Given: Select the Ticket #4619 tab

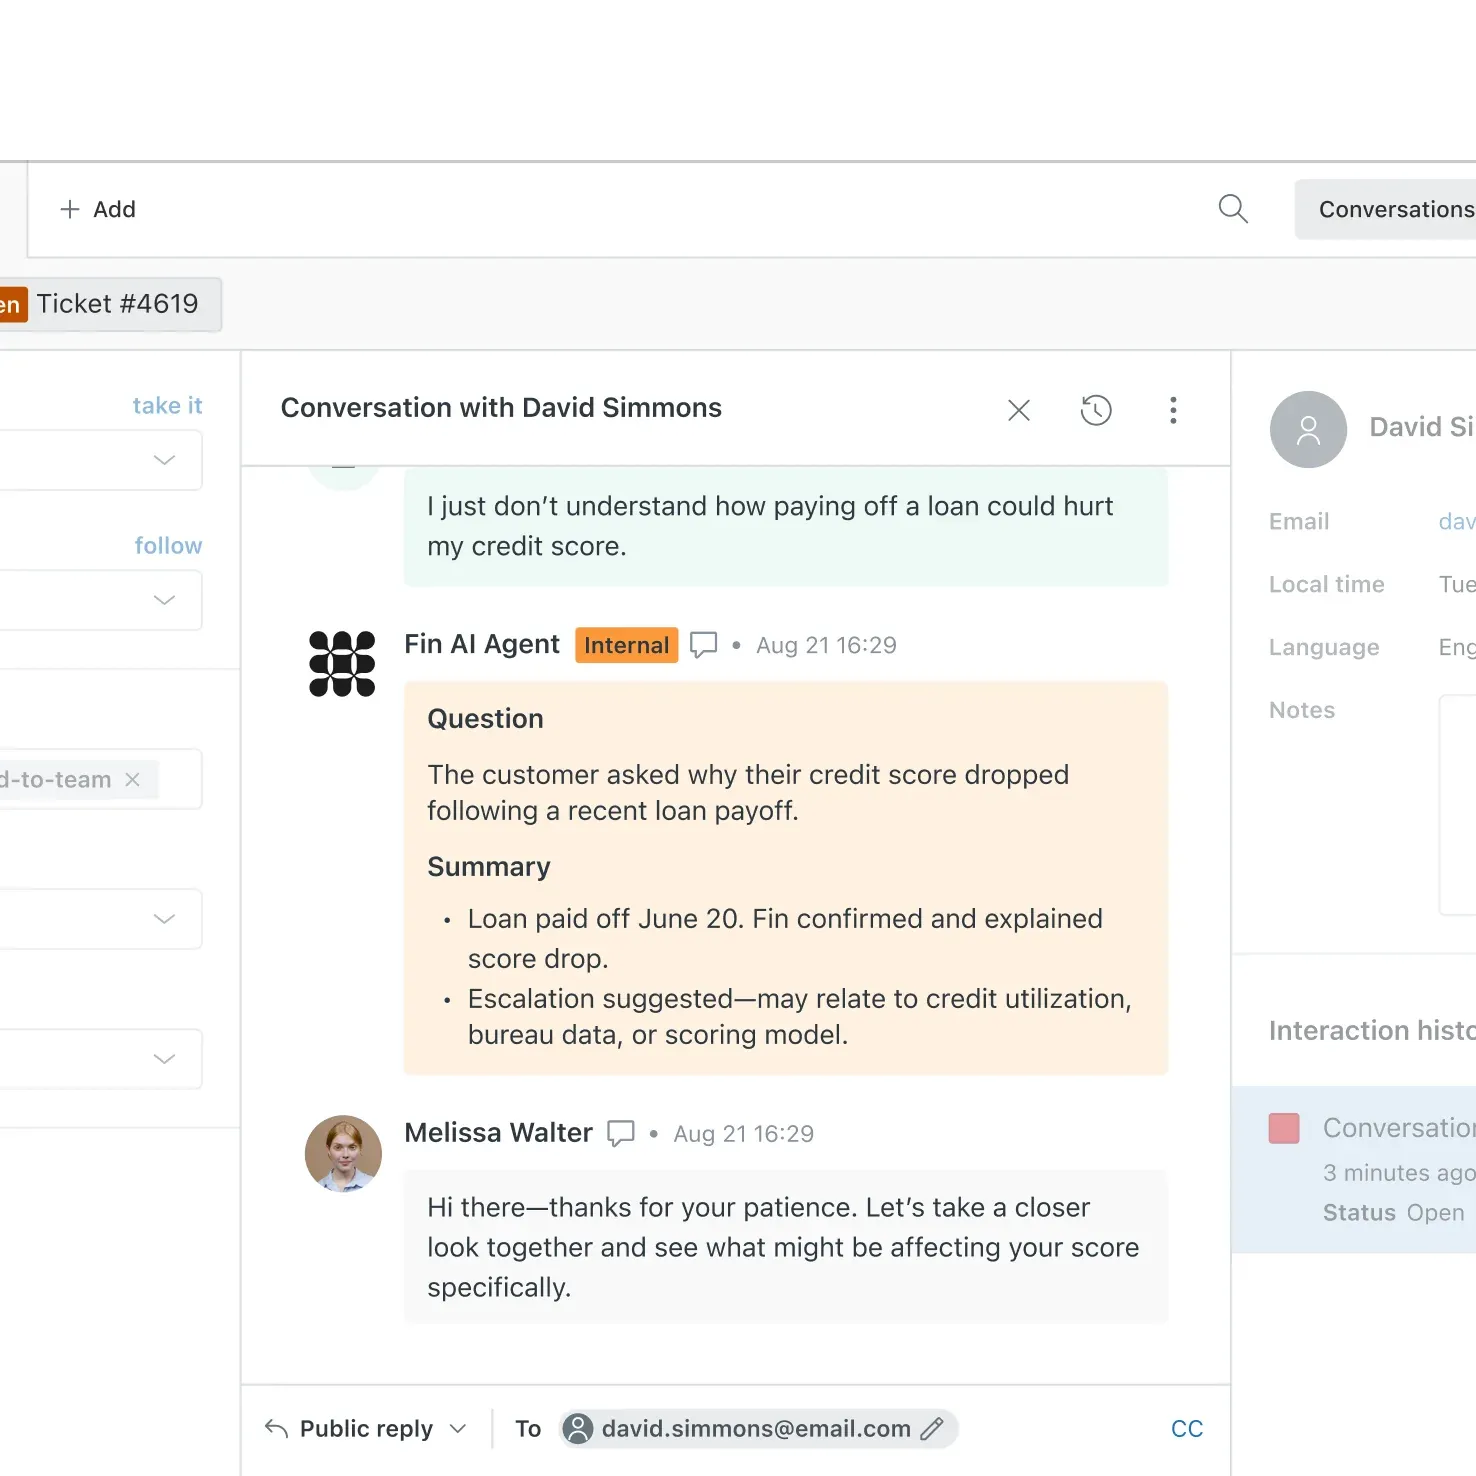Looking at the screenshot, I should (x=110, y=304).
